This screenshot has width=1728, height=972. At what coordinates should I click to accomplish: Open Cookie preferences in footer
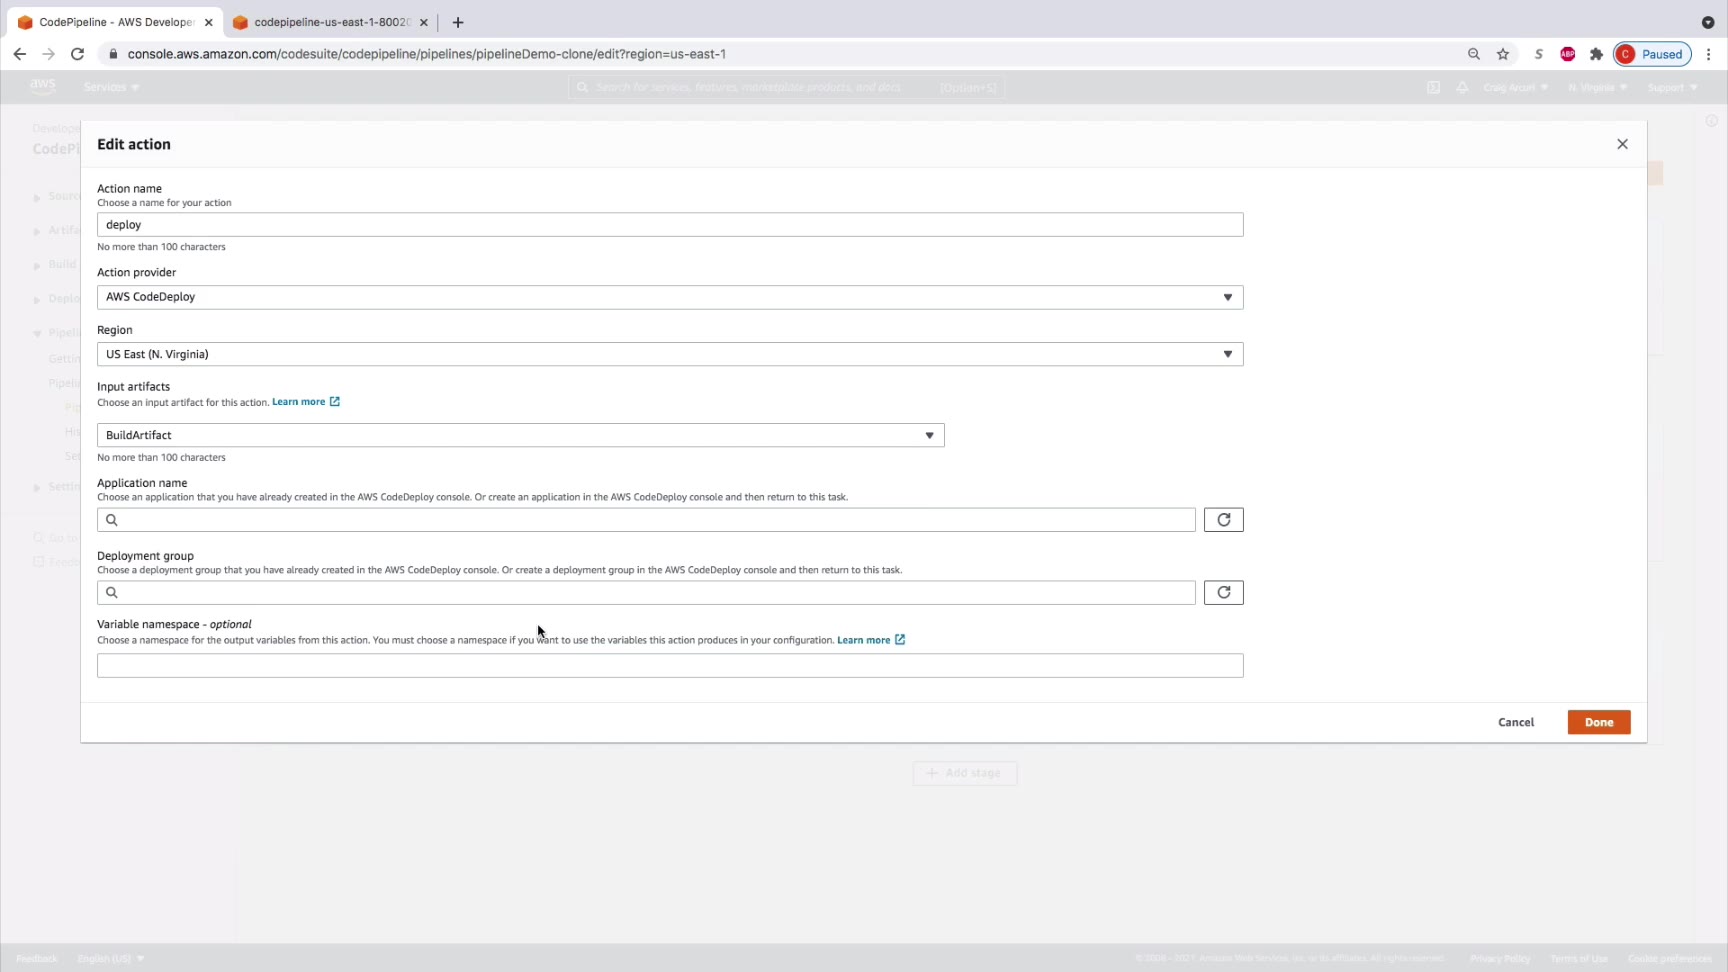click(1670, 958)
